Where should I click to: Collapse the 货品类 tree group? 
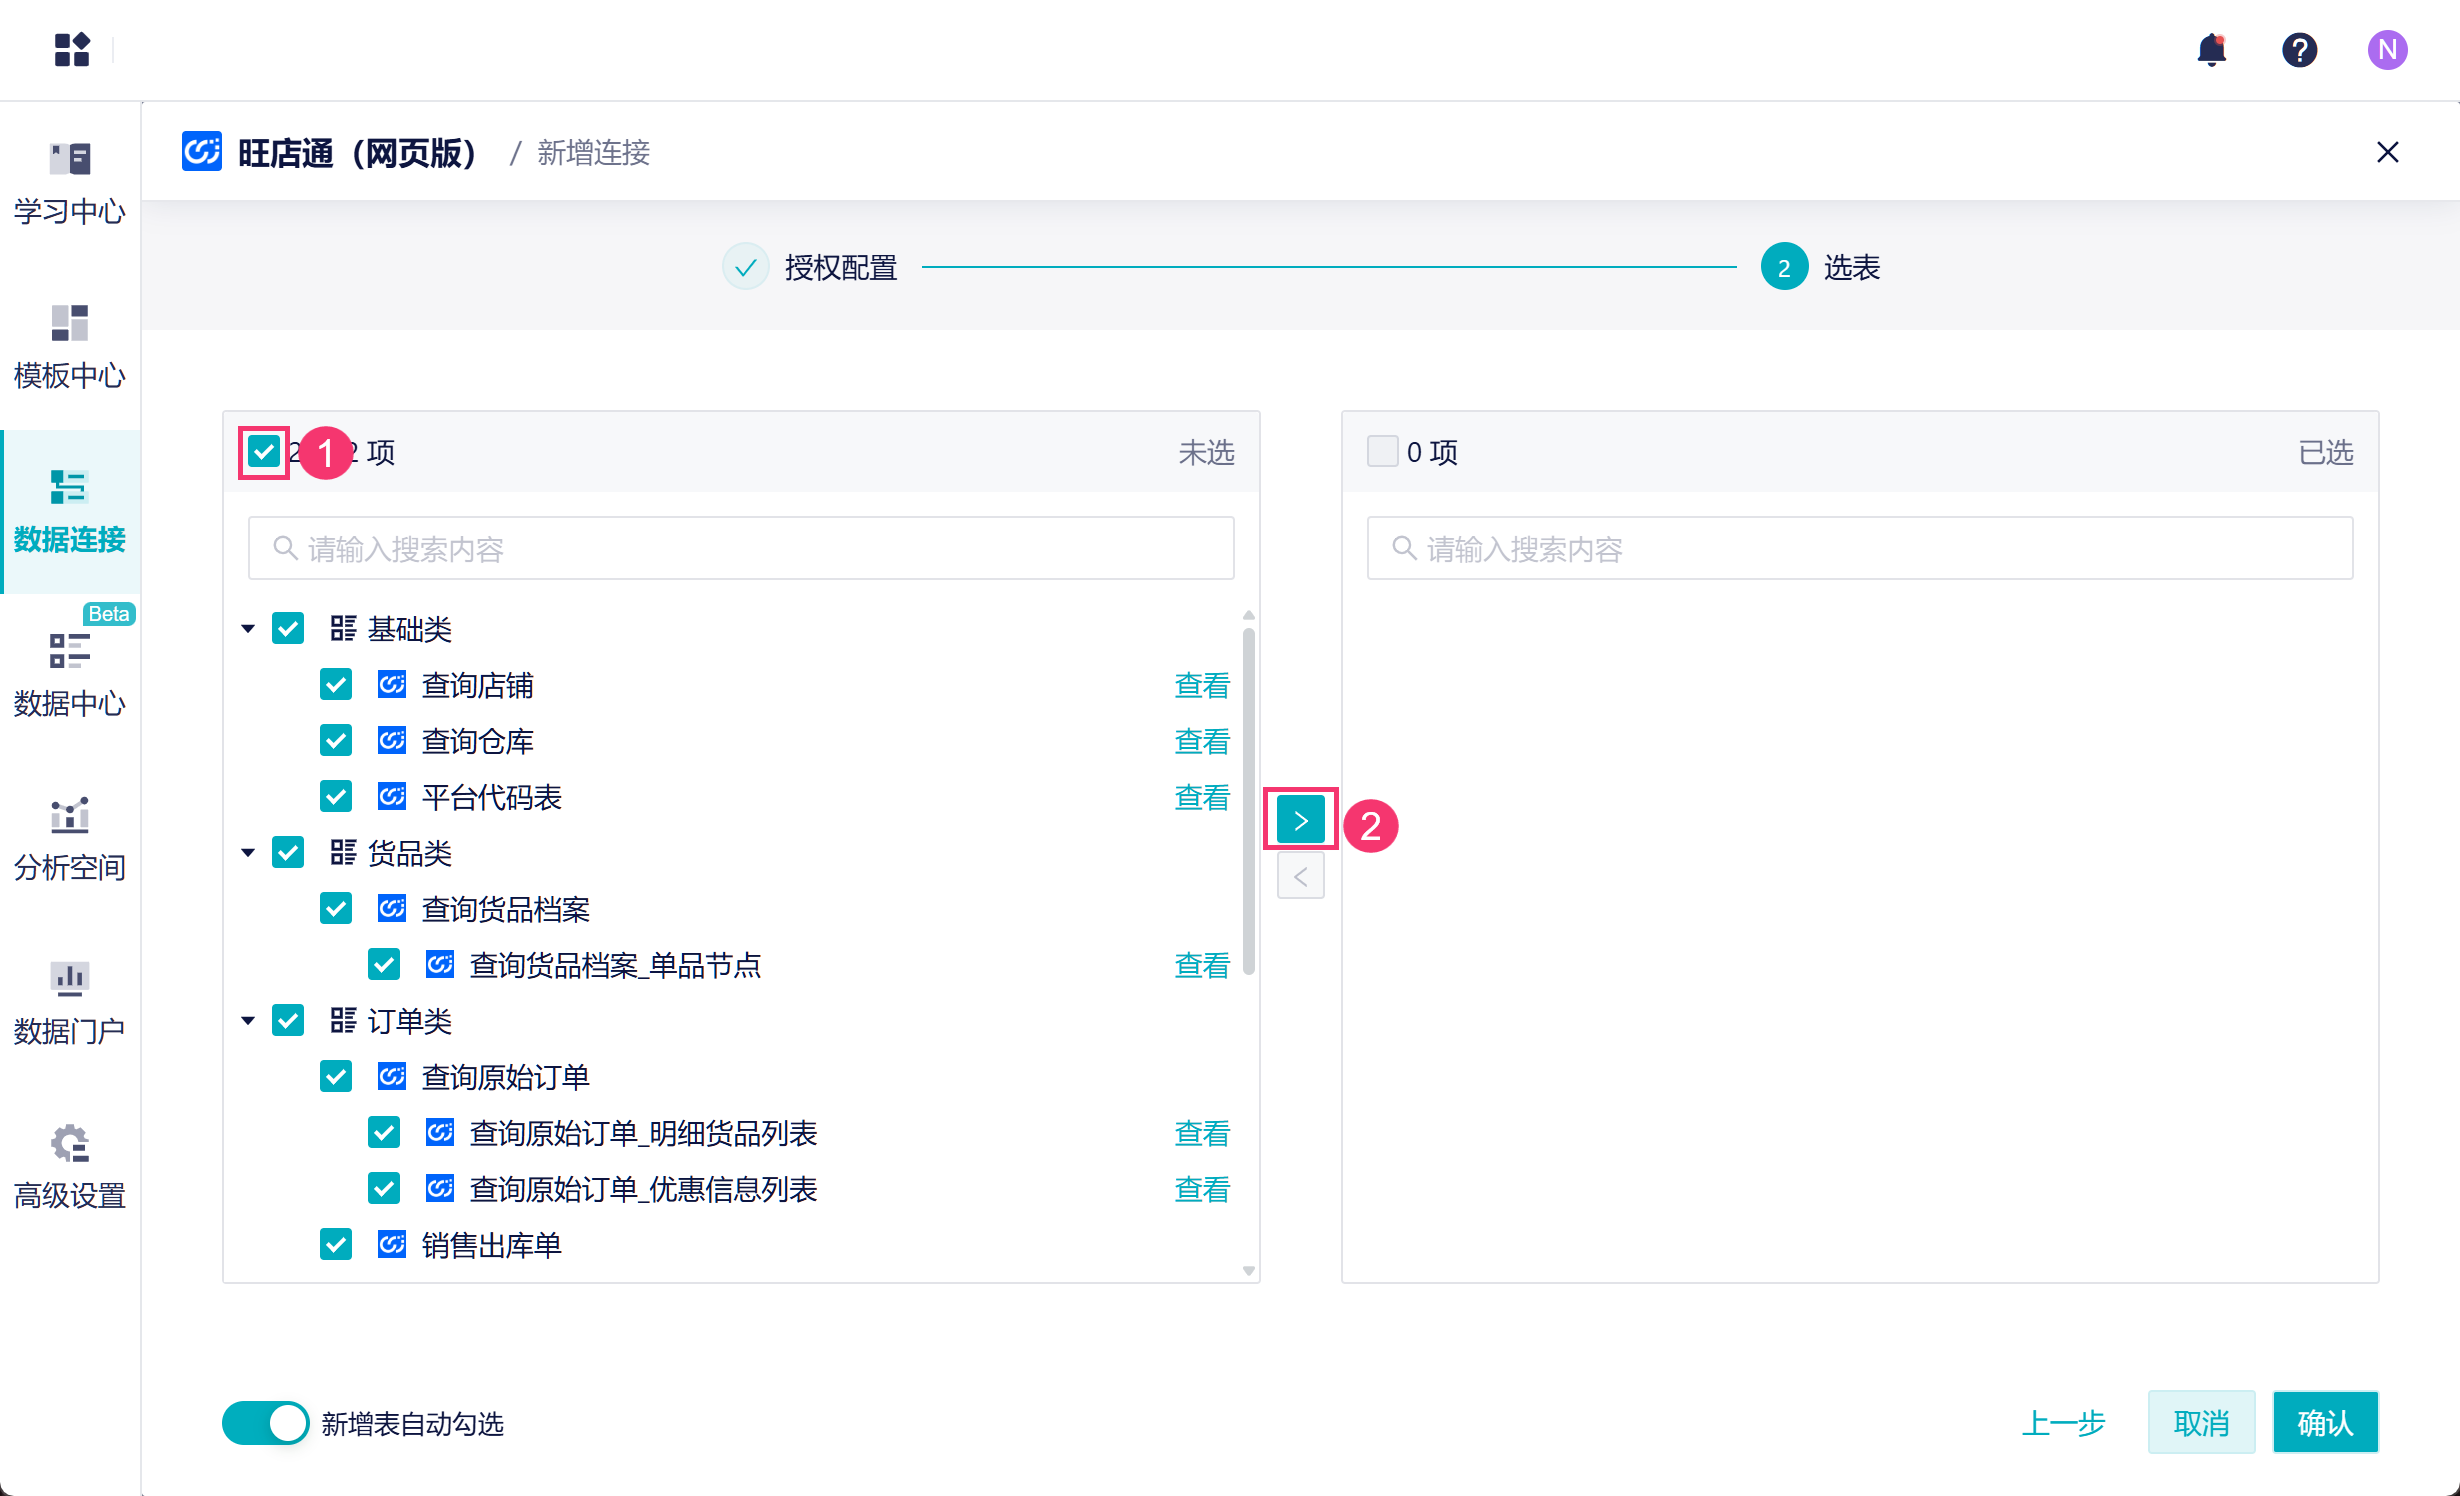[x=248, y=853]
